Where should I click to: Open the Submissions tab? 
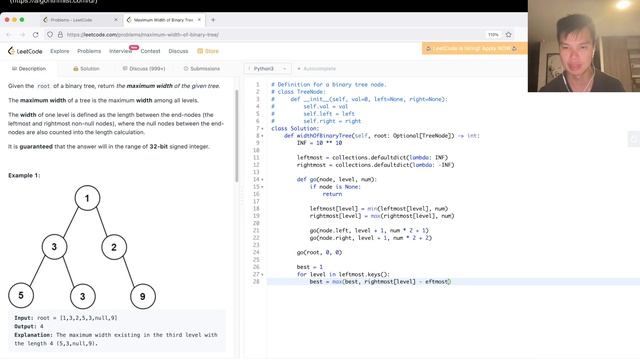point(202,69)
